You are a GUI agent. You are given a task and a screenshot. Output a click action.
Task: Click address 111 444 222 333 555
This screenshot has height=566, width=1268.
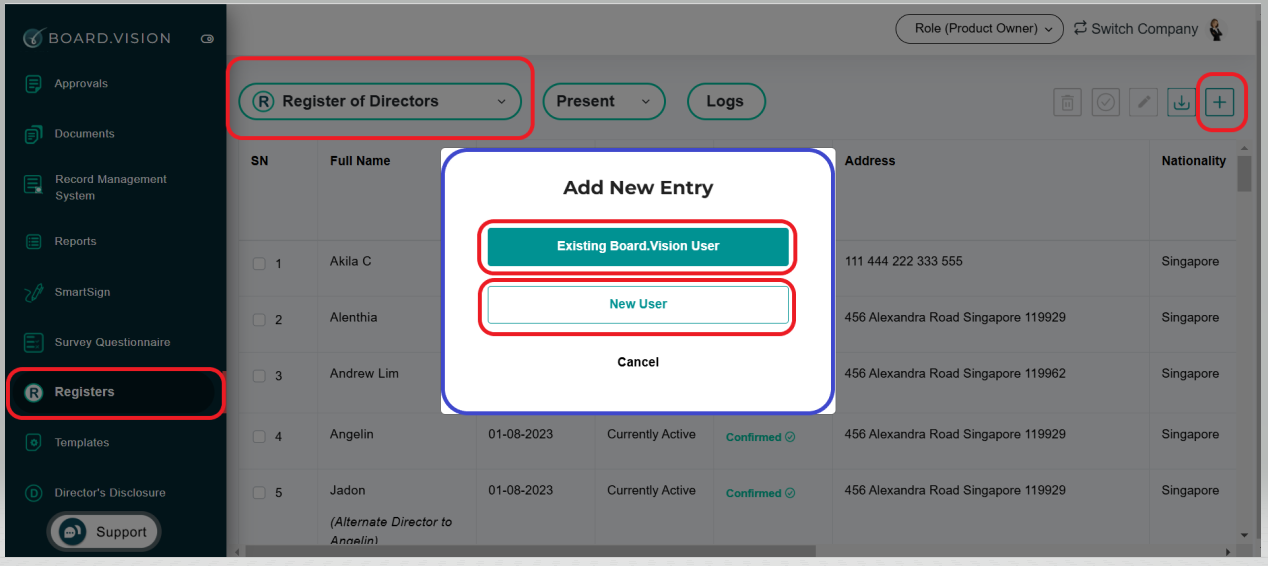click(x=904, y=262)
